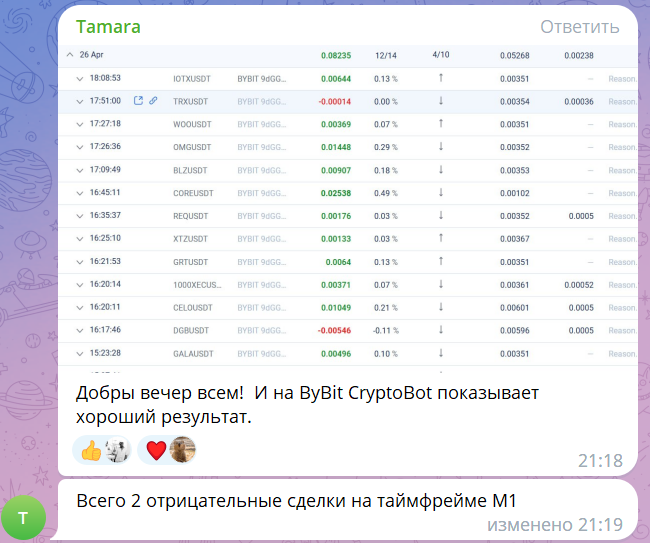This screenshot has height=543, width=650.
Task: Click the up arrow on WOOUSDT row
Action: [441, 123]
